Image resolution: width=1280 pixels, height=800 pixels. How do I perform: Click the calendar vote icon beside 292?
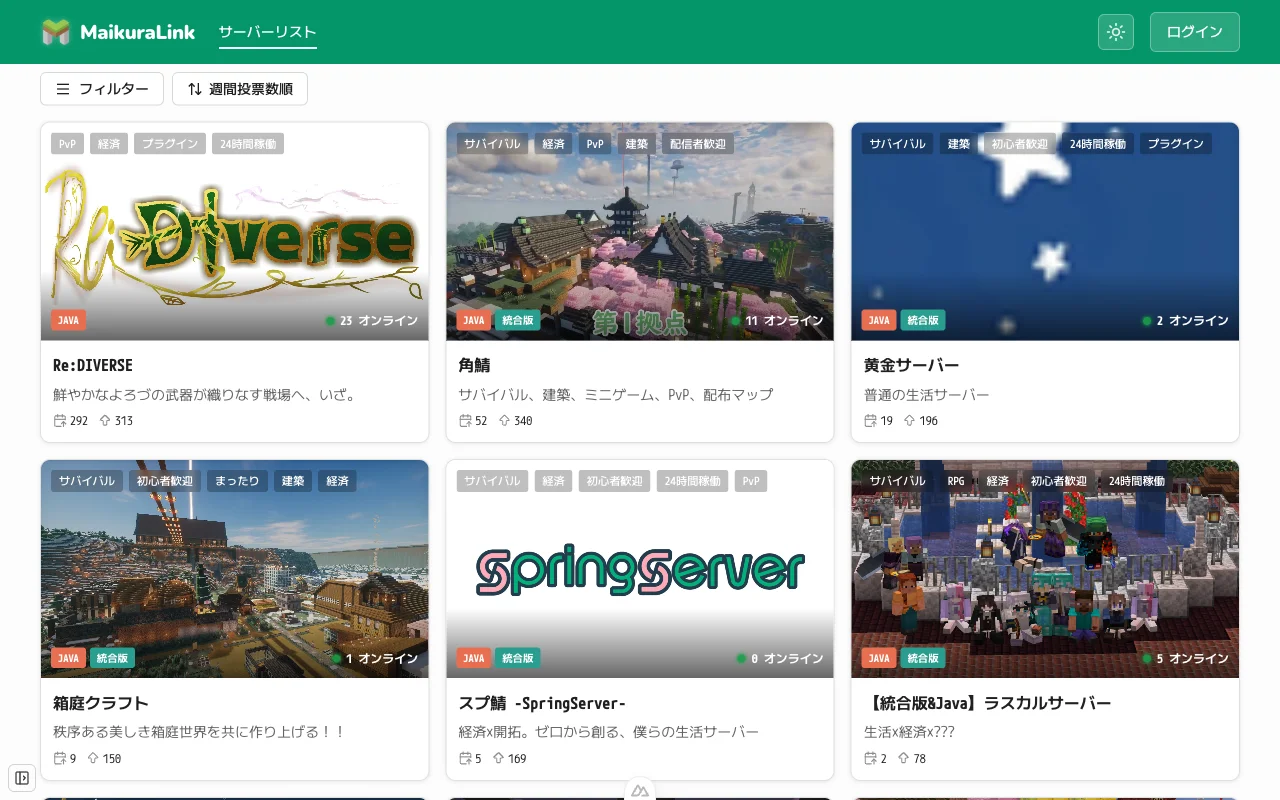tap(60, 421)
